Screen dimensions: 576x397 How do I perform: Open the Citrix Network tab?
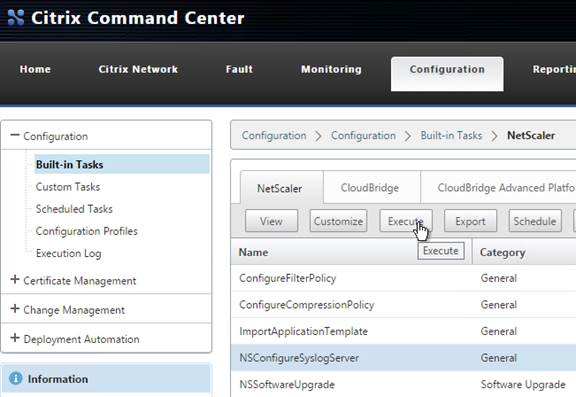point(138,69)
